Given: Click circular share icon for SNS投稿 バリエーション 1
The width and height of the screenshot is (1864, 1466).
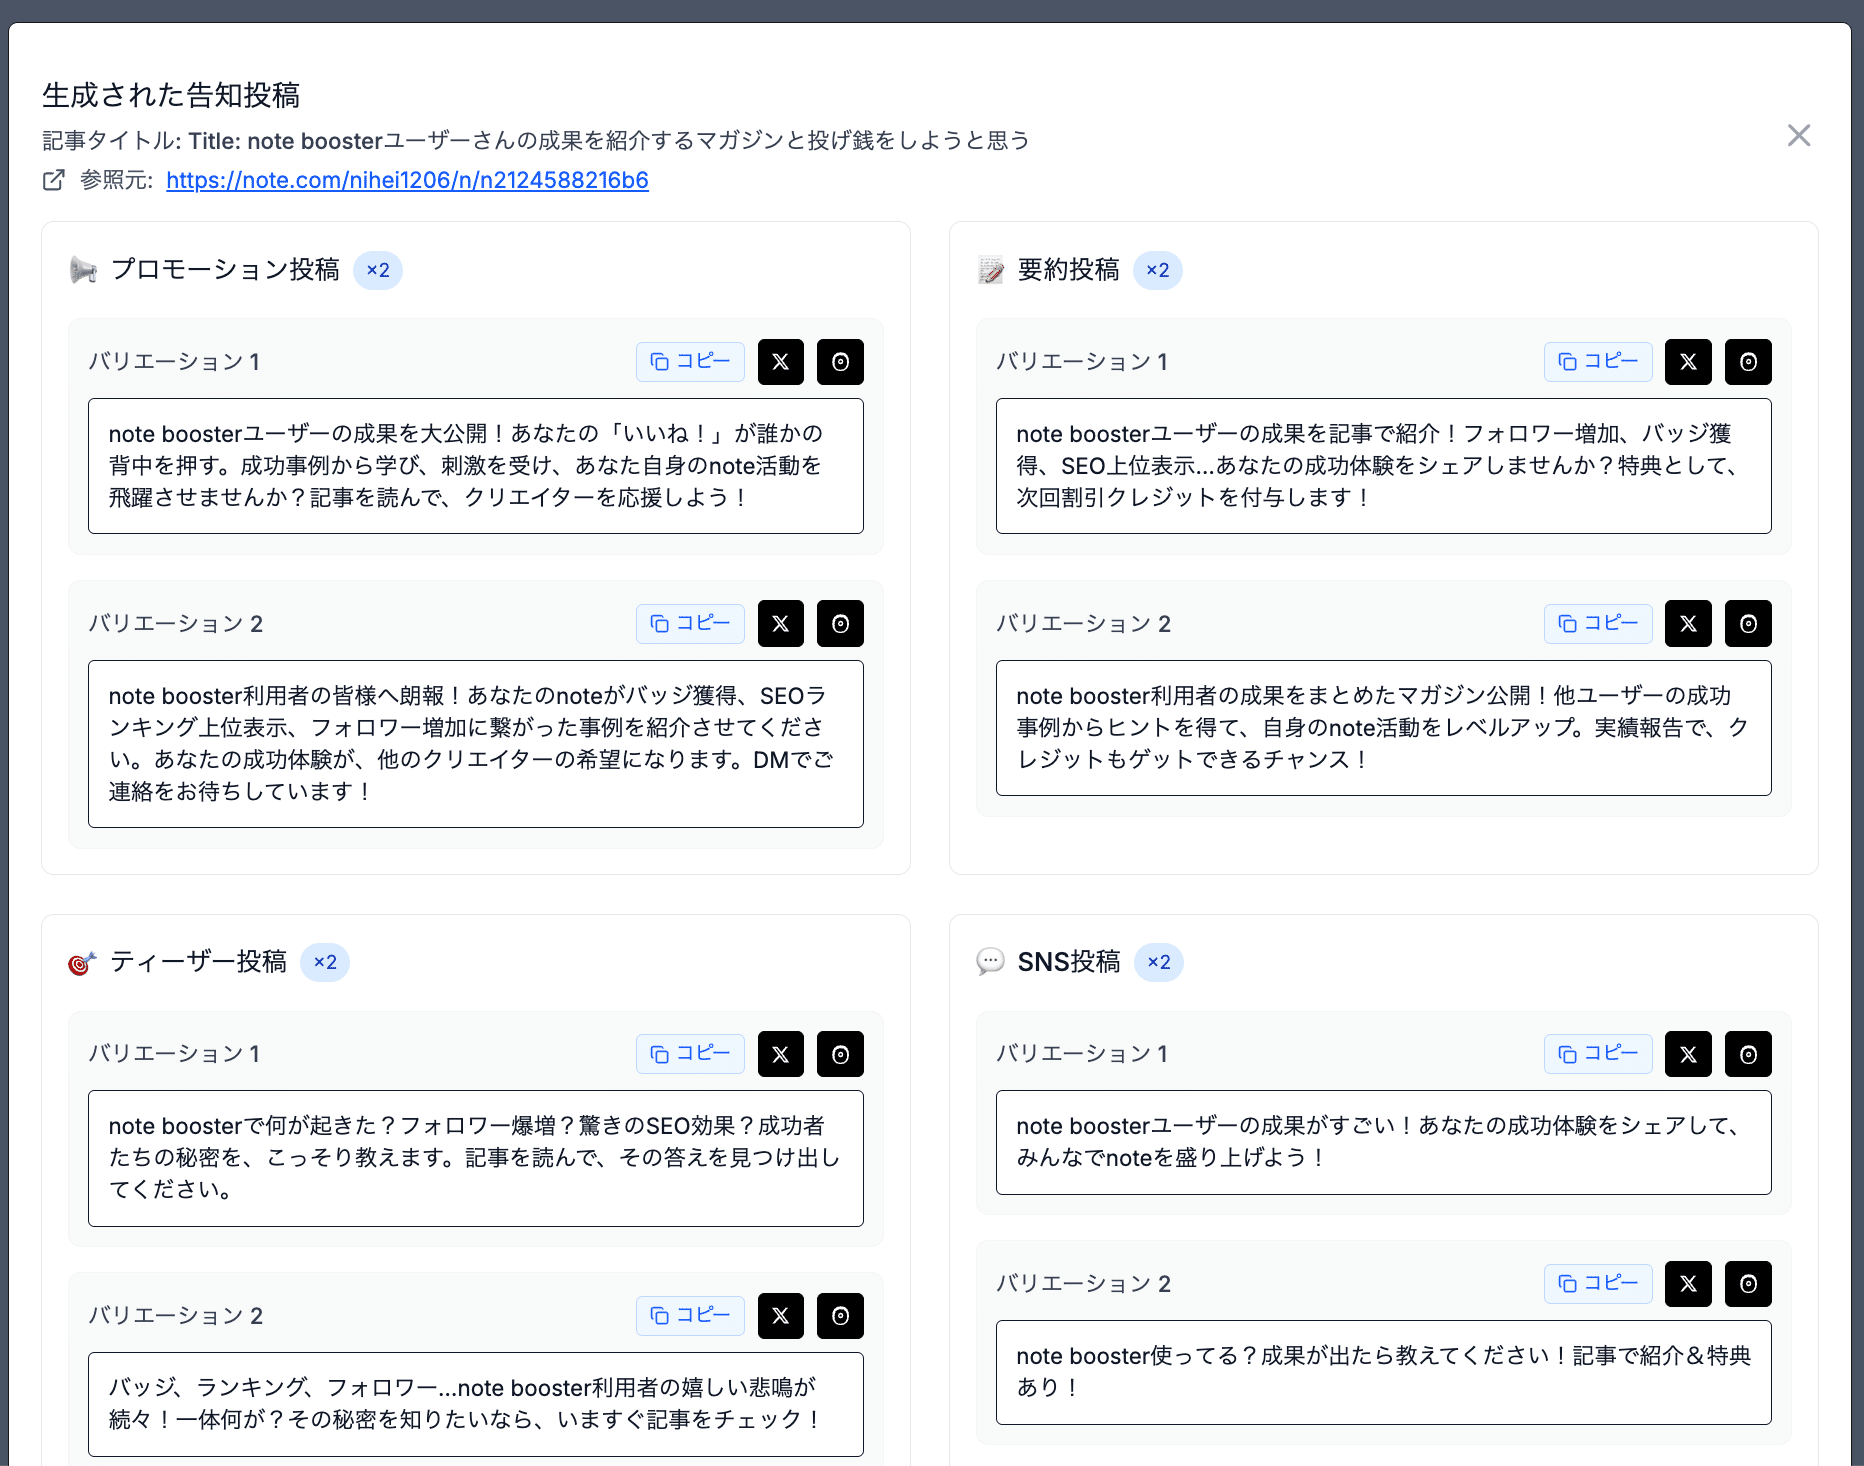Looking at the screenshot, I should click(x=1748, y=1054).
